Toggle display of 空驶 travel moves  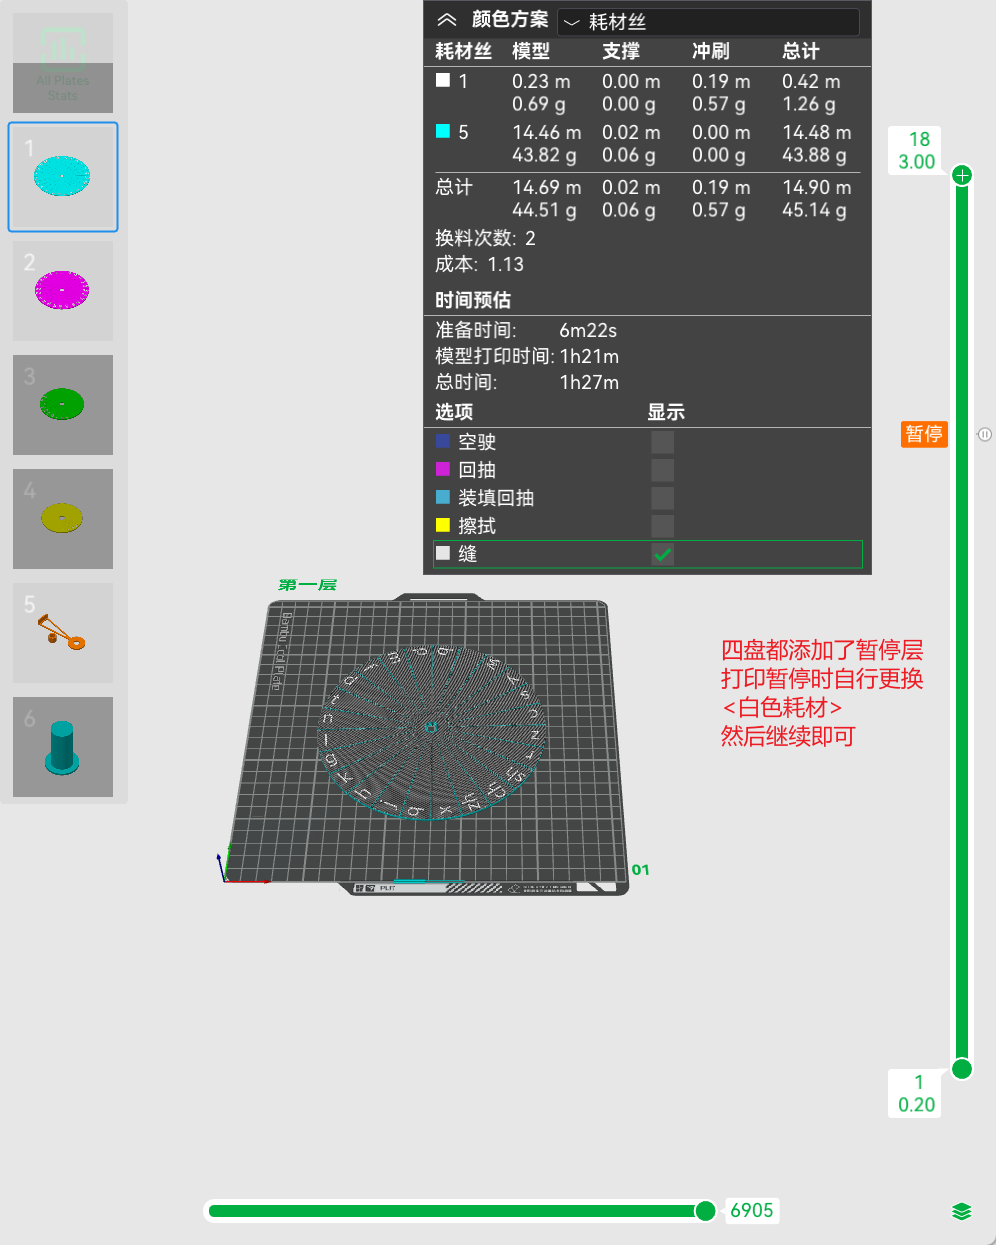pos(662,442)
